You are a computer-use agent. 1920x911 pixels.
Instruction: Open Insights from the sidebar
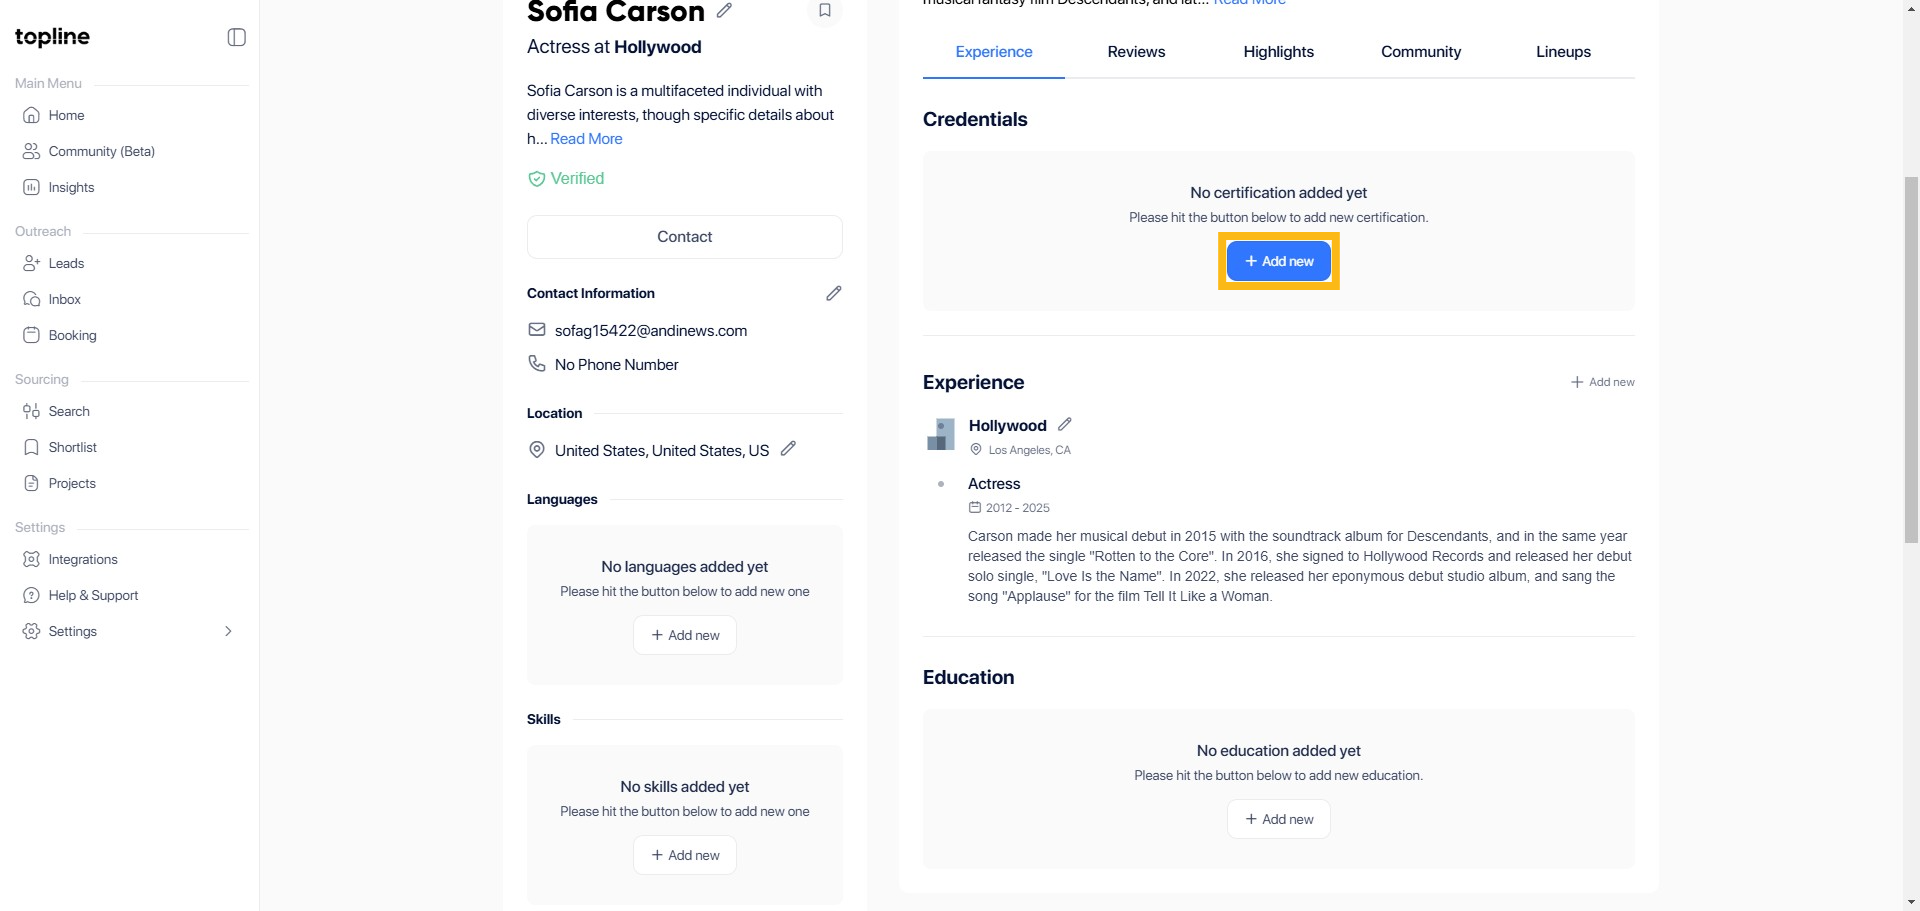71,187
